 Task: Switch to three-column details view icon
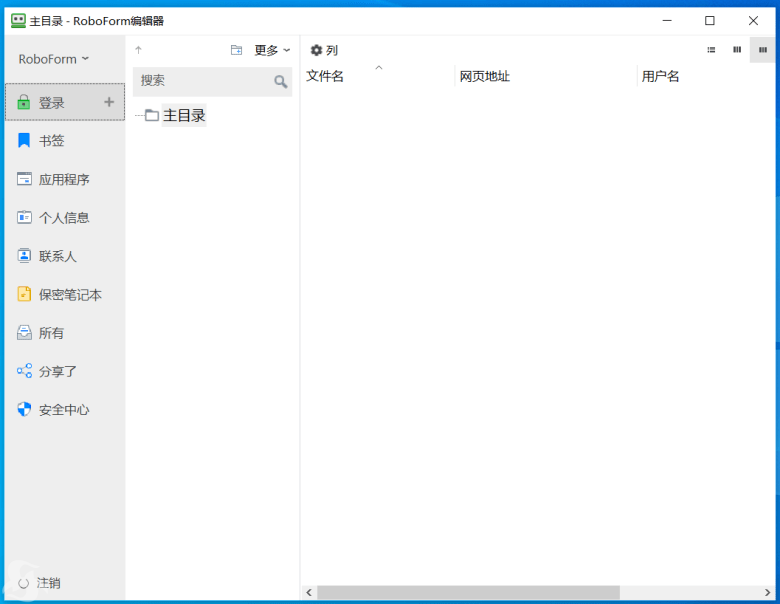[x=763, y=50]
